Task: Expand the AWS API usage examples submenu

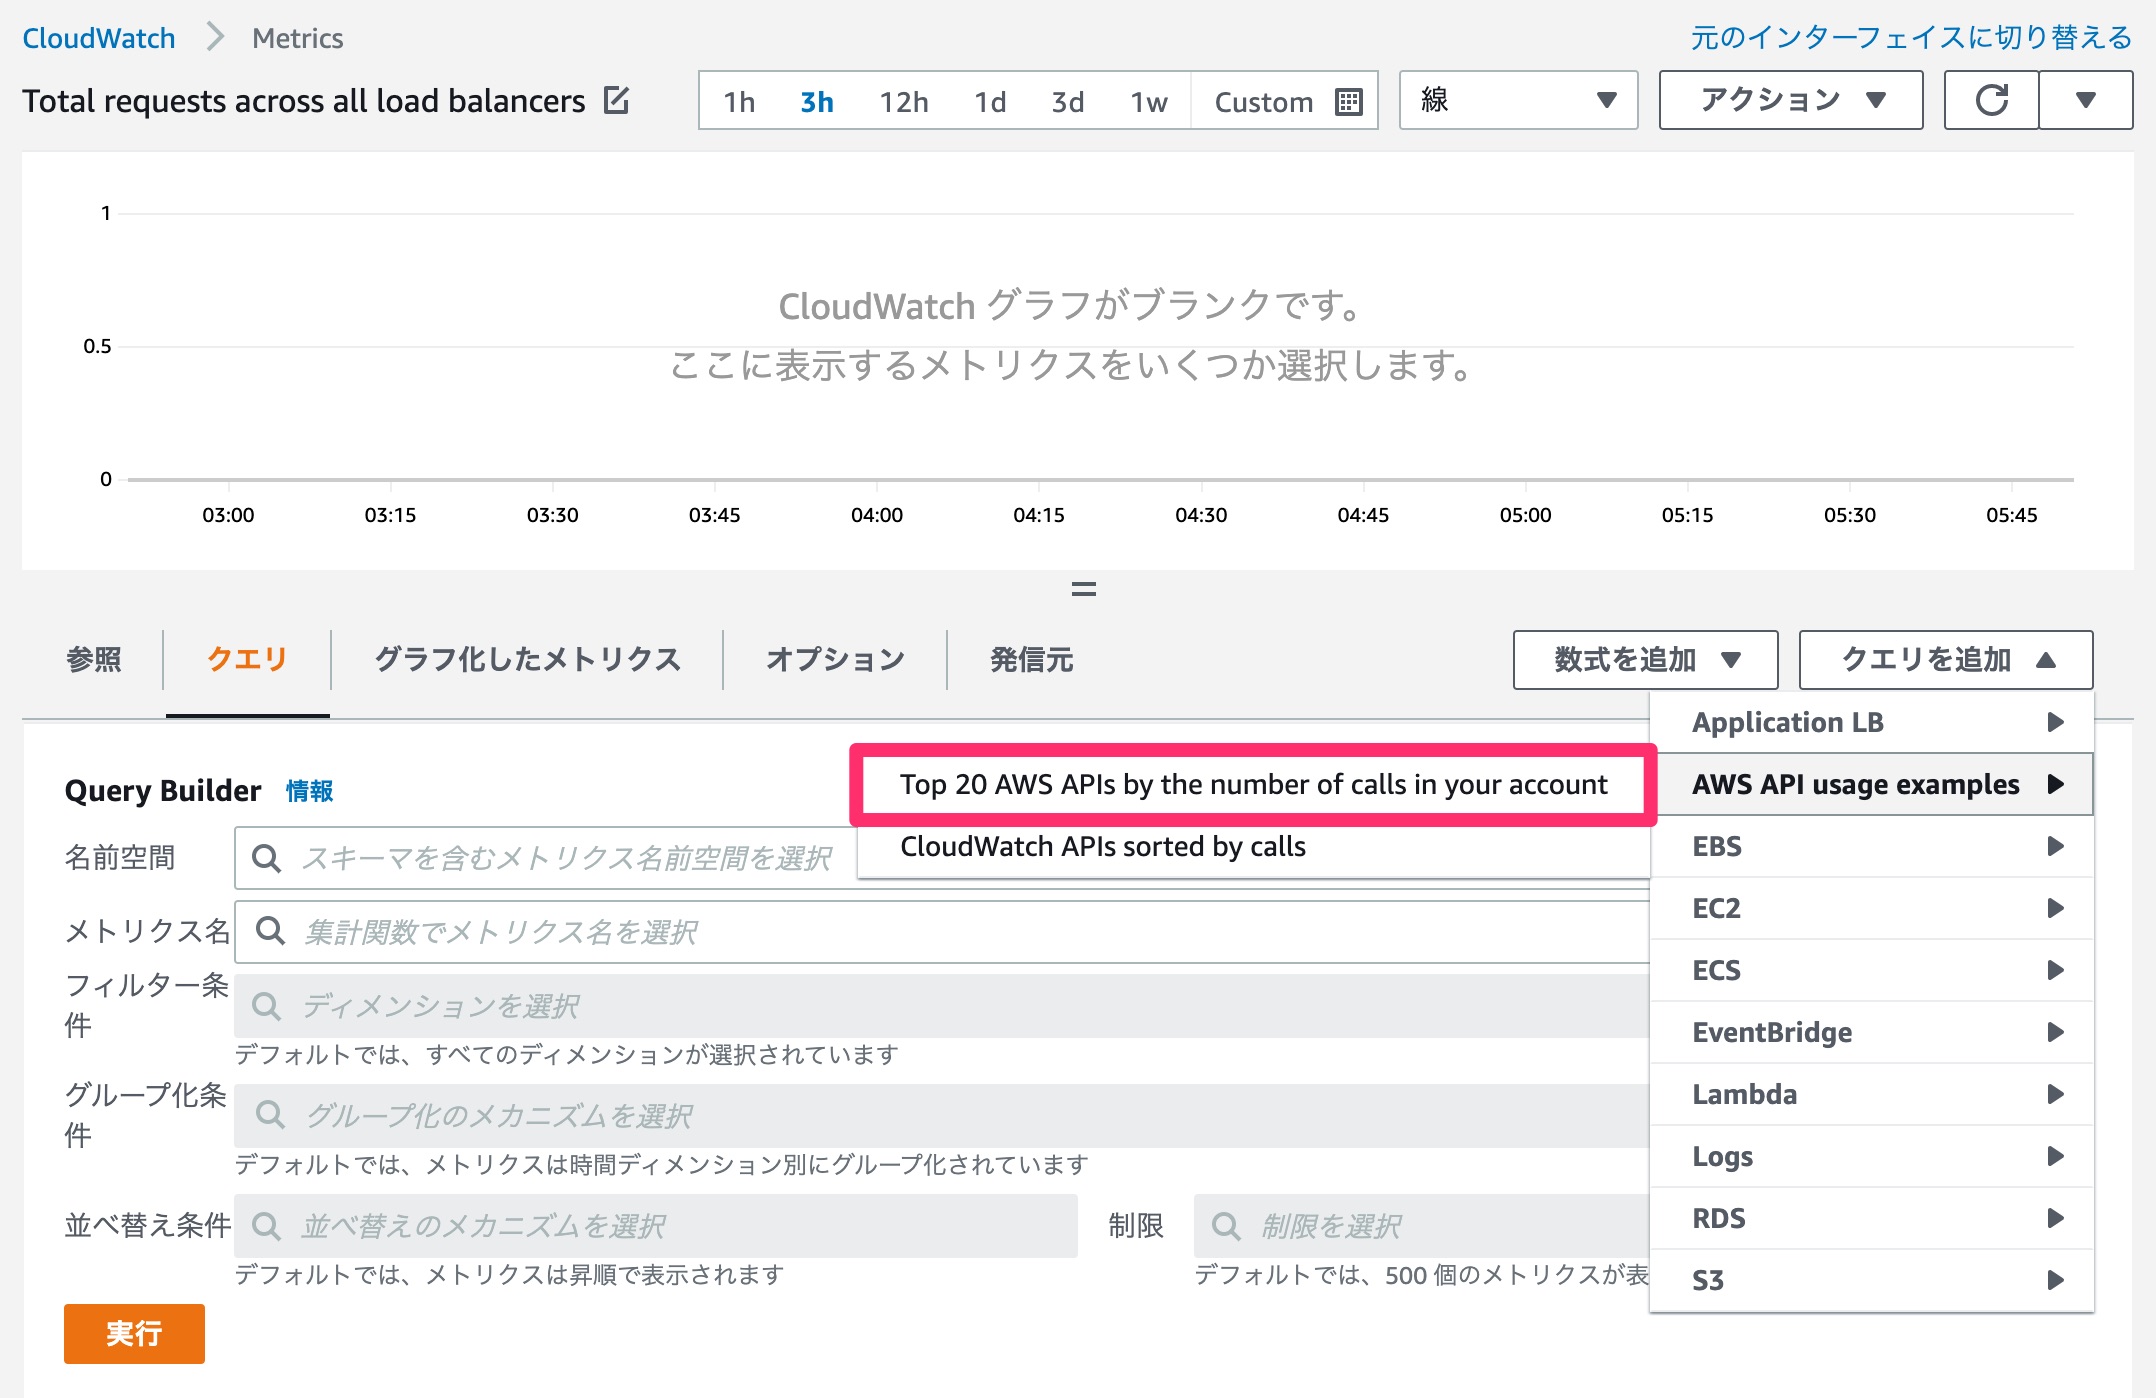Action: pyautogui.click(x=1872, y=784)
